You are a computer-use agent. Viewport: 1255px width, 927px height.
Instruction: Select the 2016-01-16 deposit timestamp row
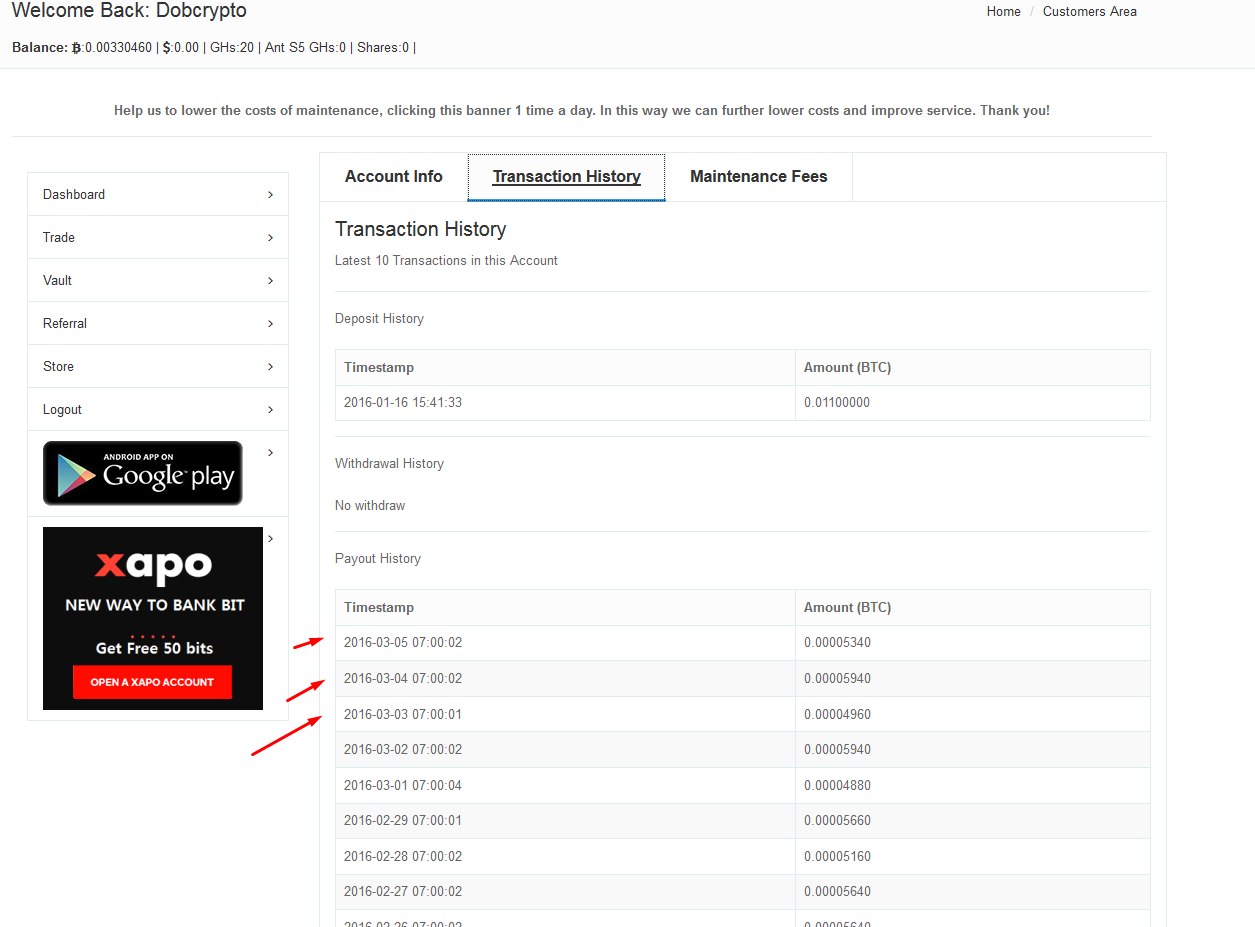click(x=403, y=403)
